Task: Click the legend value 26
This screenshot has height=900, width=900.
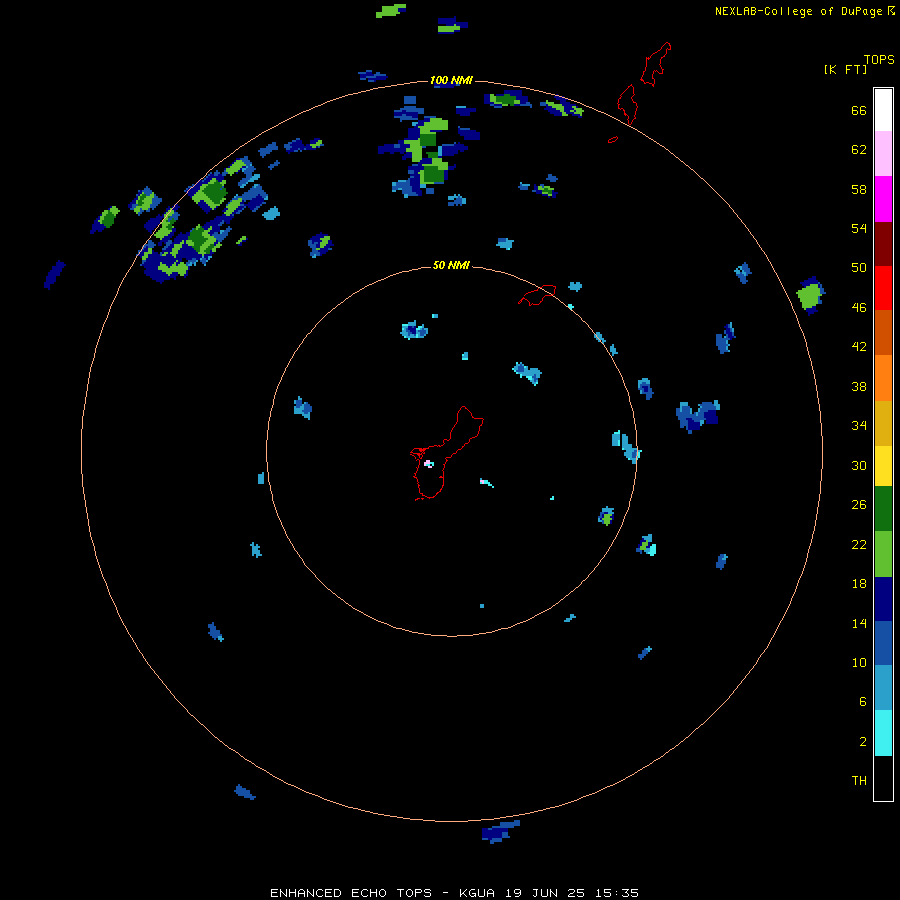Action: coord(859,505)
